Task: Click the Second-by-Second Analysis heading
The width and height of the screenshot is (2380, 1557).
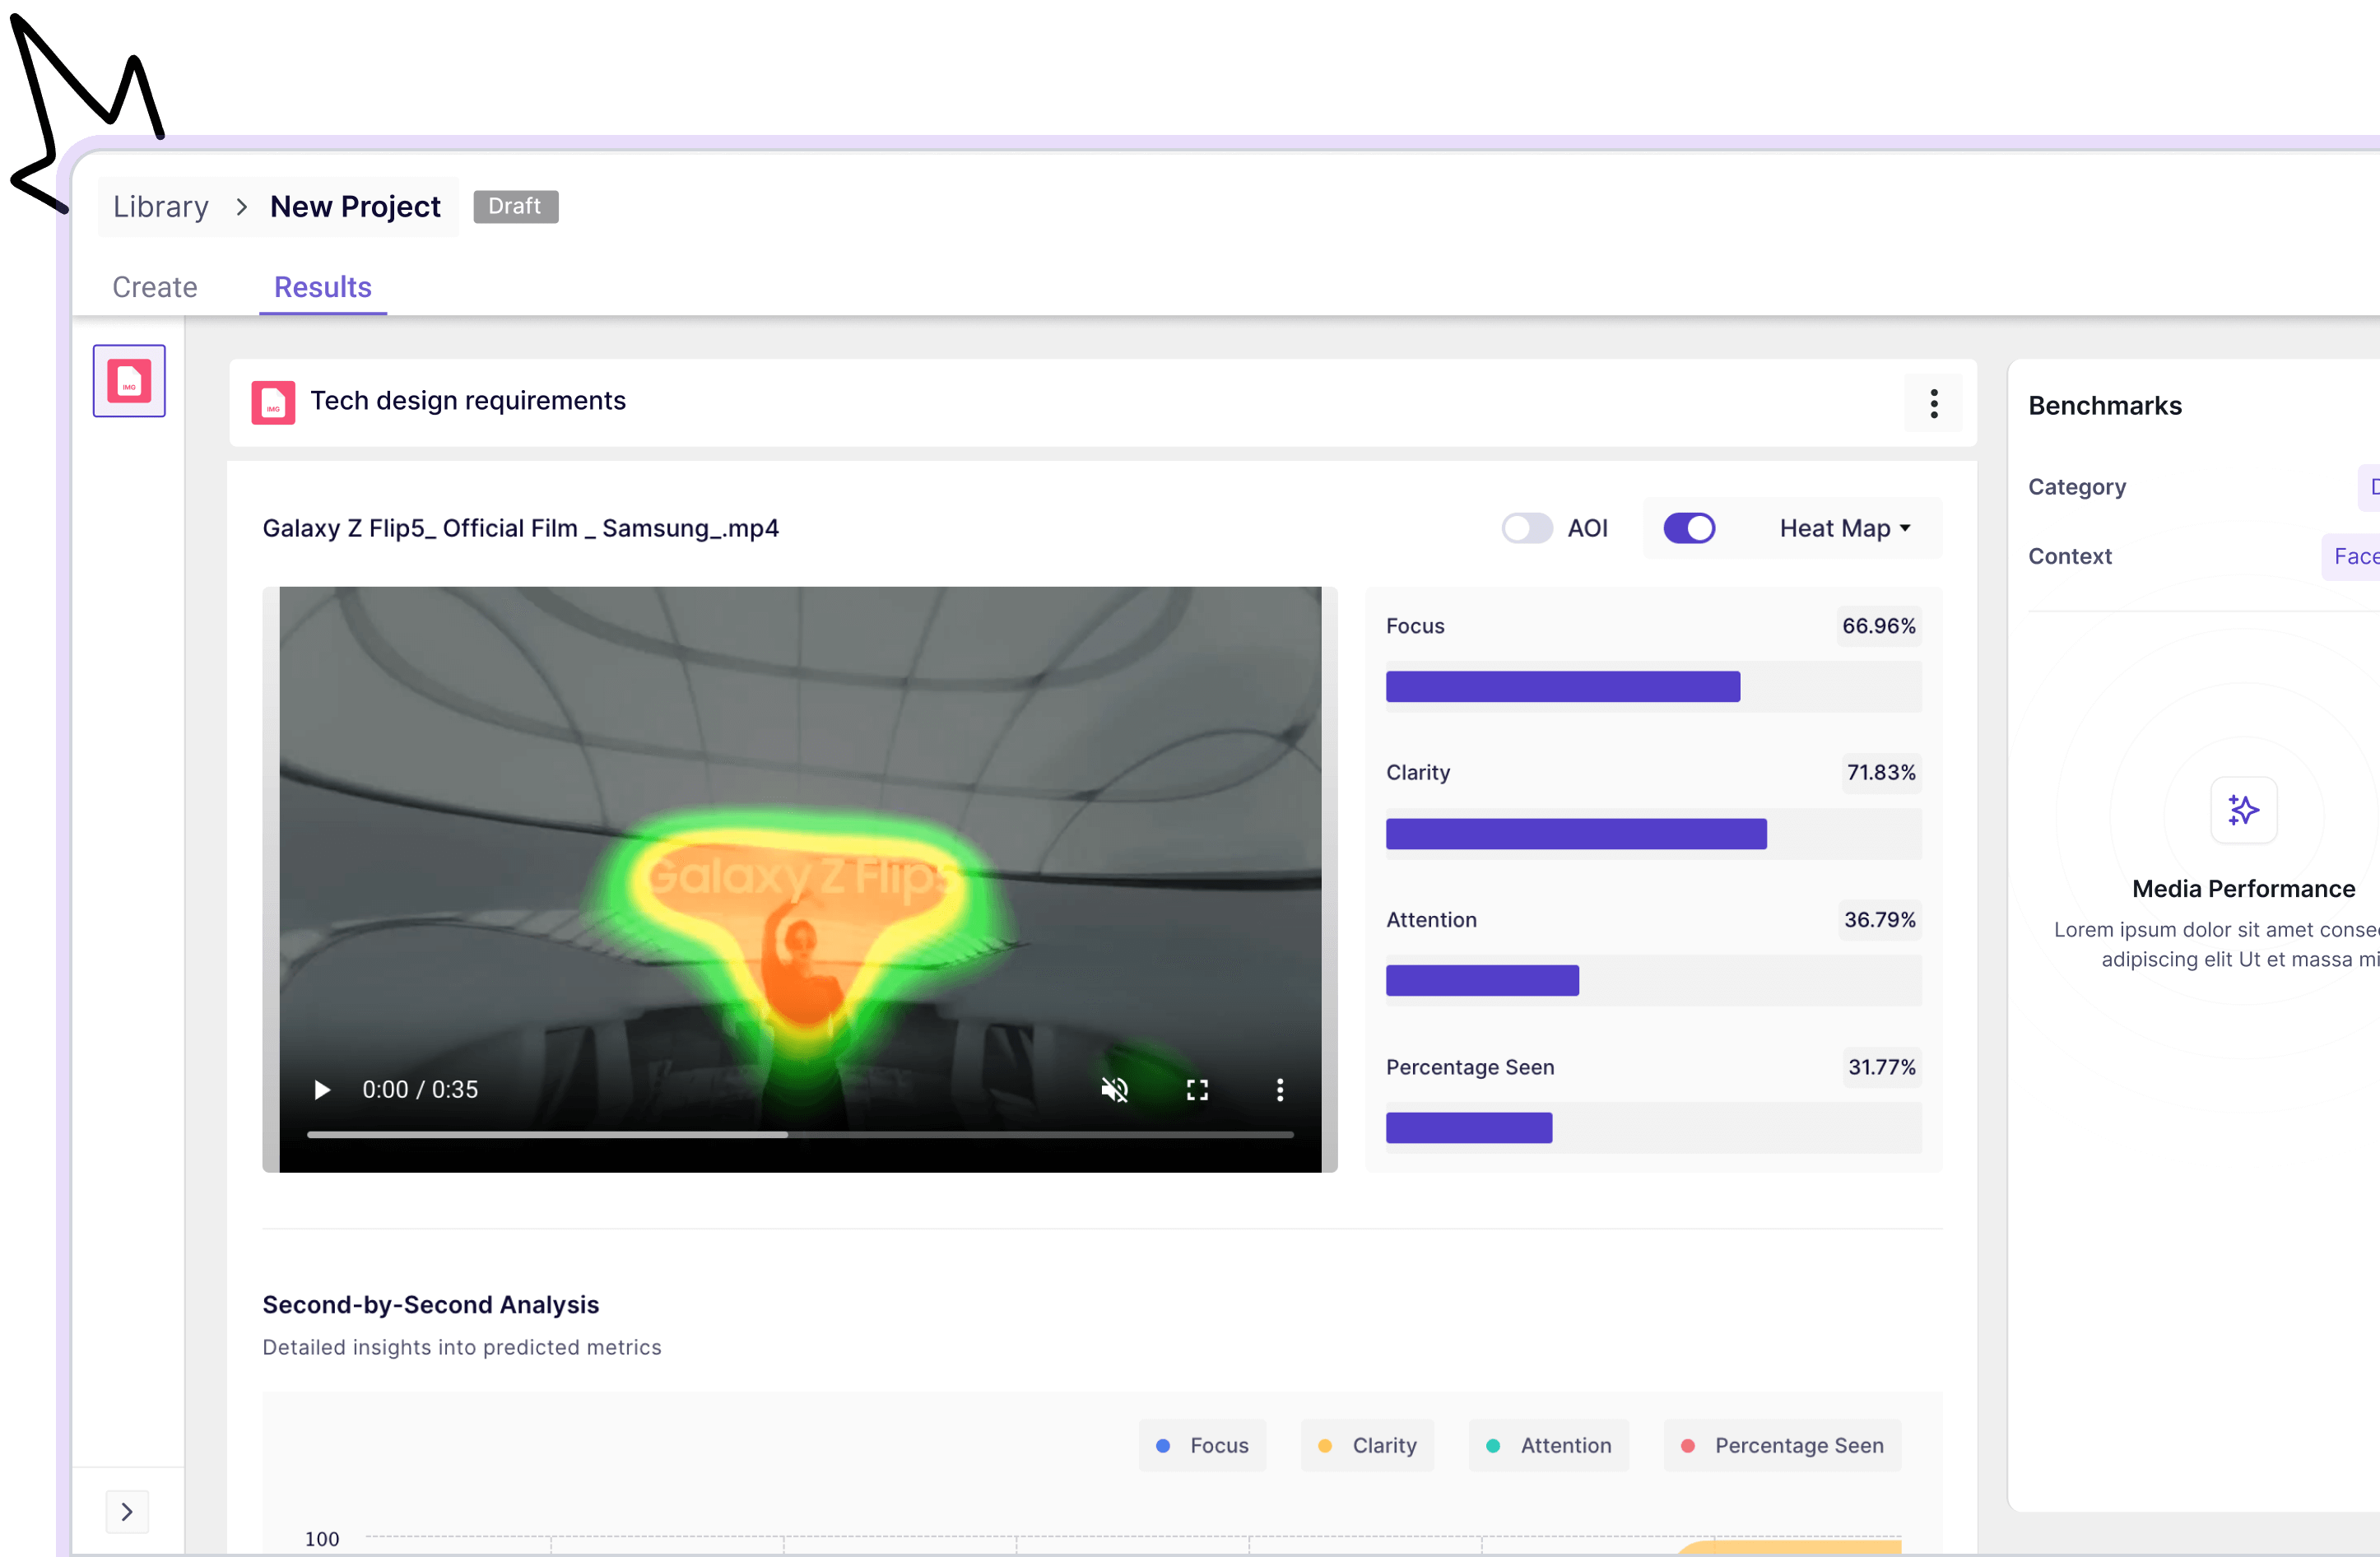Action: [431, 1304]
